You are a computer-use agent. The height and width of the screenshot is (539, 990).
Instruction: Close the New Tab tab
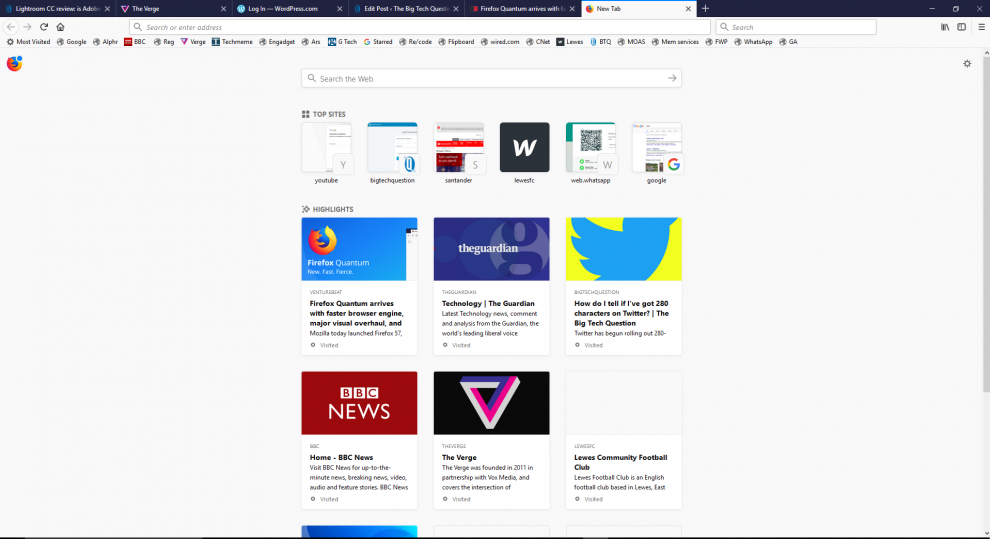pos(688,9)
